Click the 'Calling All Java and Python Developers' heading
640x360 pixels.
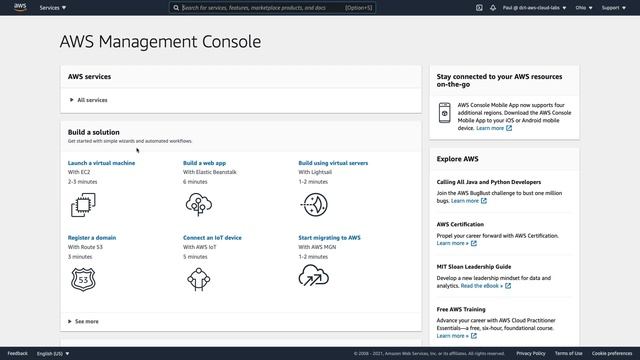[x=489, y=182]
